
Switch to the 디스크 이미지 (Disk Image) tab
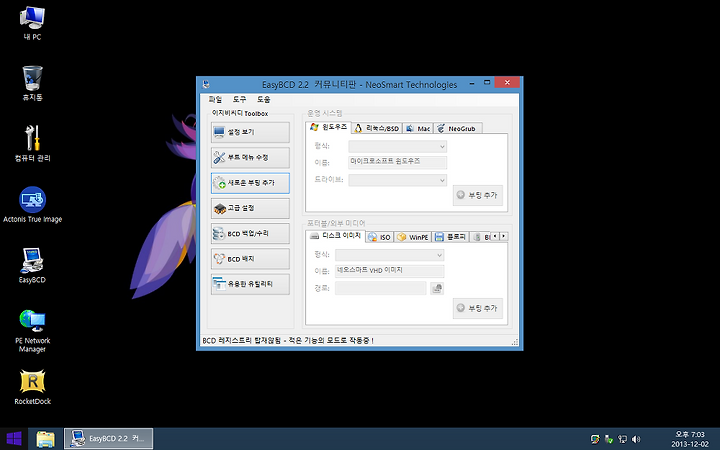[336, 236]
